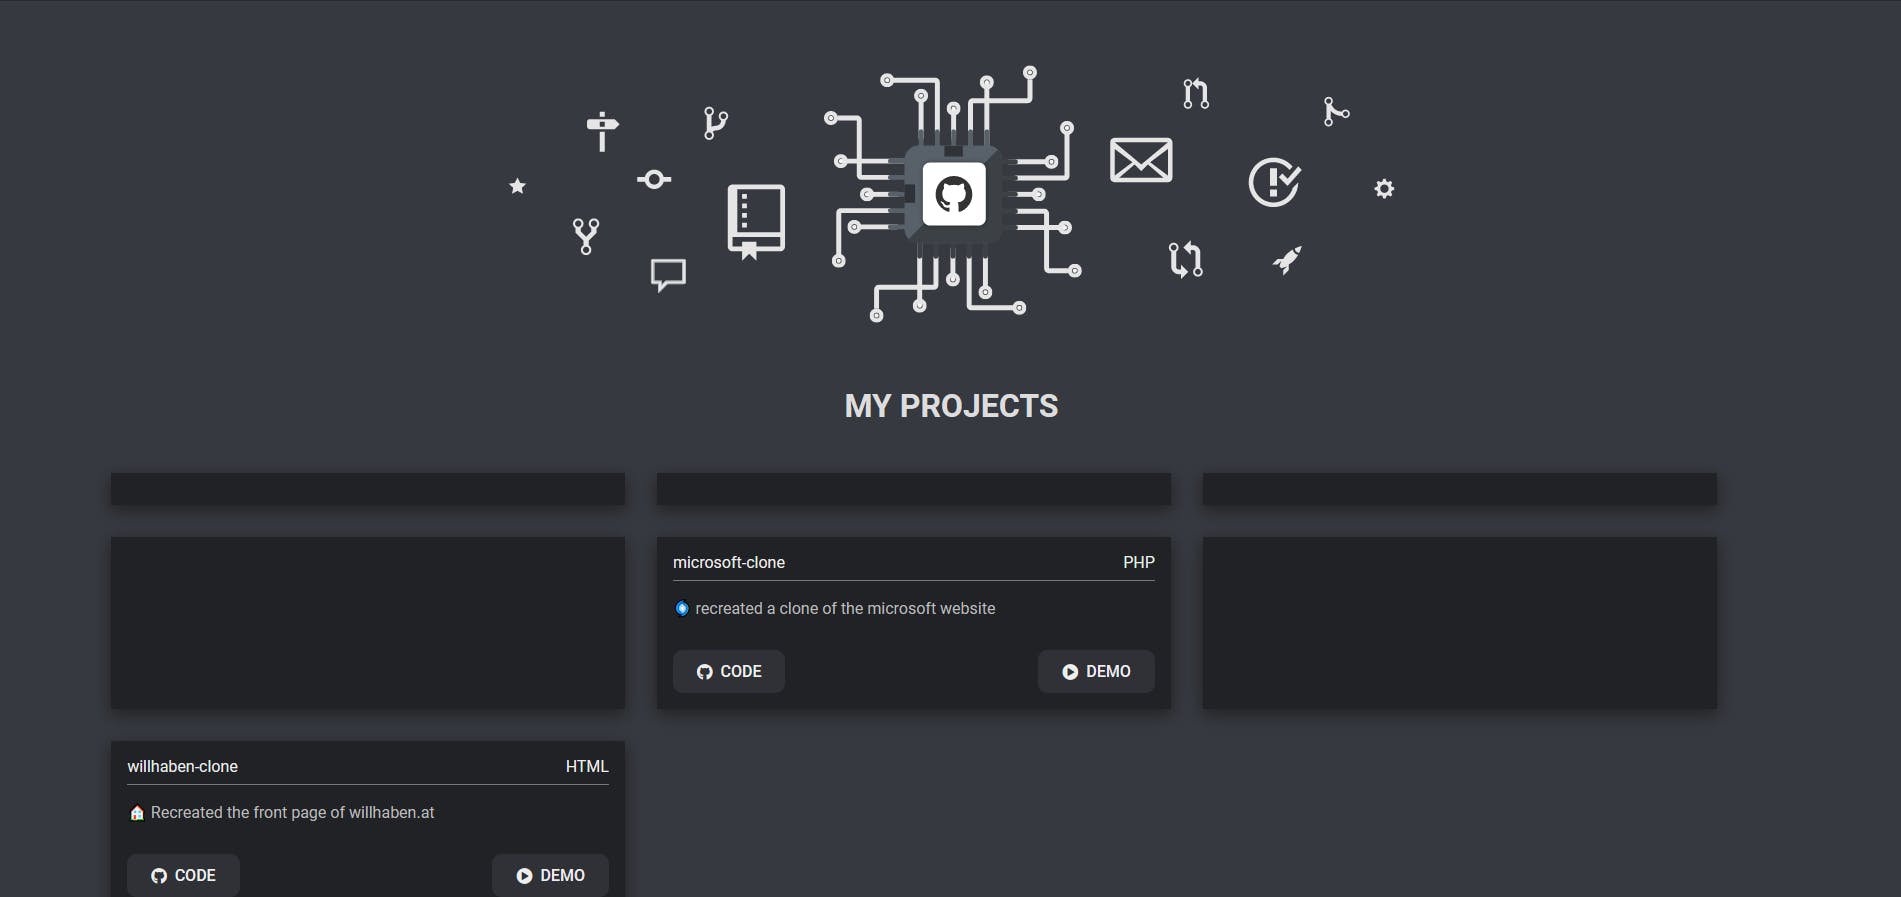This screenshot has width=1901, height=897.
Task: Click the git merge icon near the gear
Action: point(1336,111)
